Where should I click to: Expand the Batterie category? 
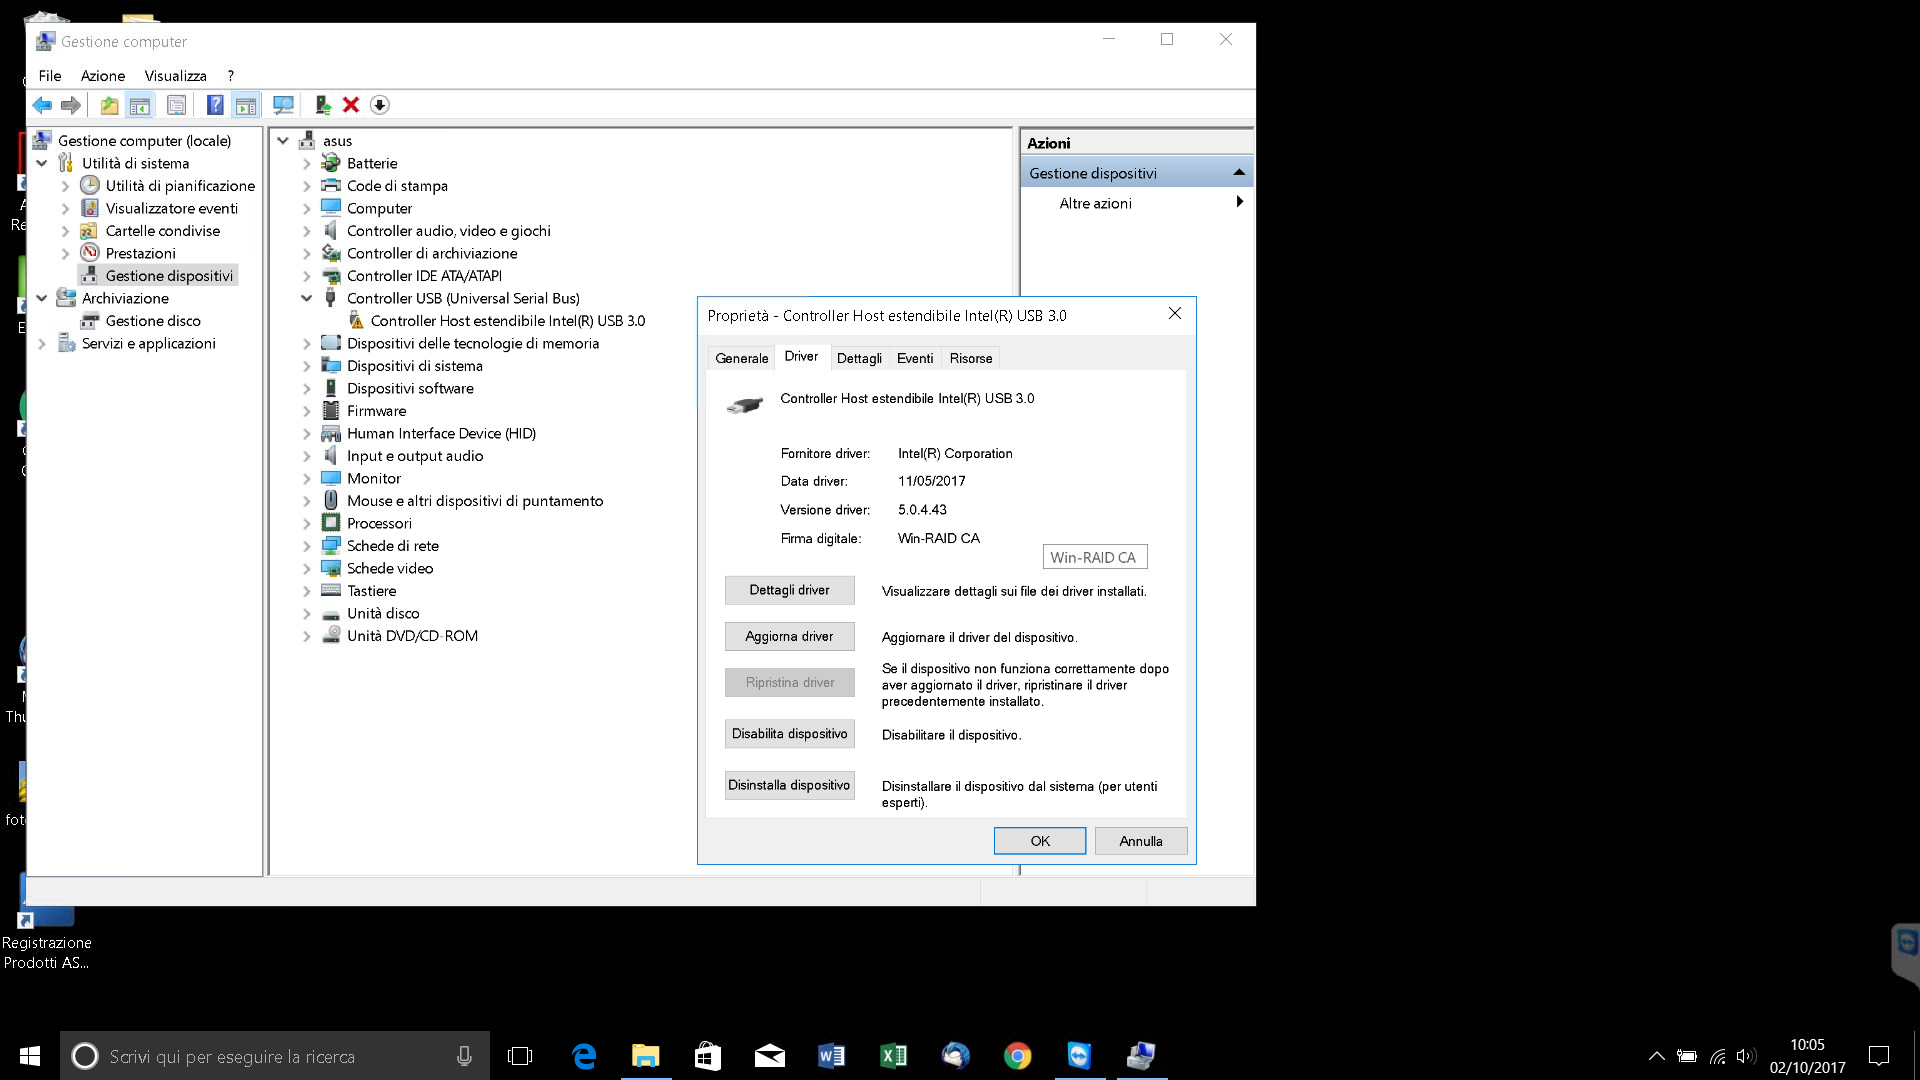click(307, 164)
